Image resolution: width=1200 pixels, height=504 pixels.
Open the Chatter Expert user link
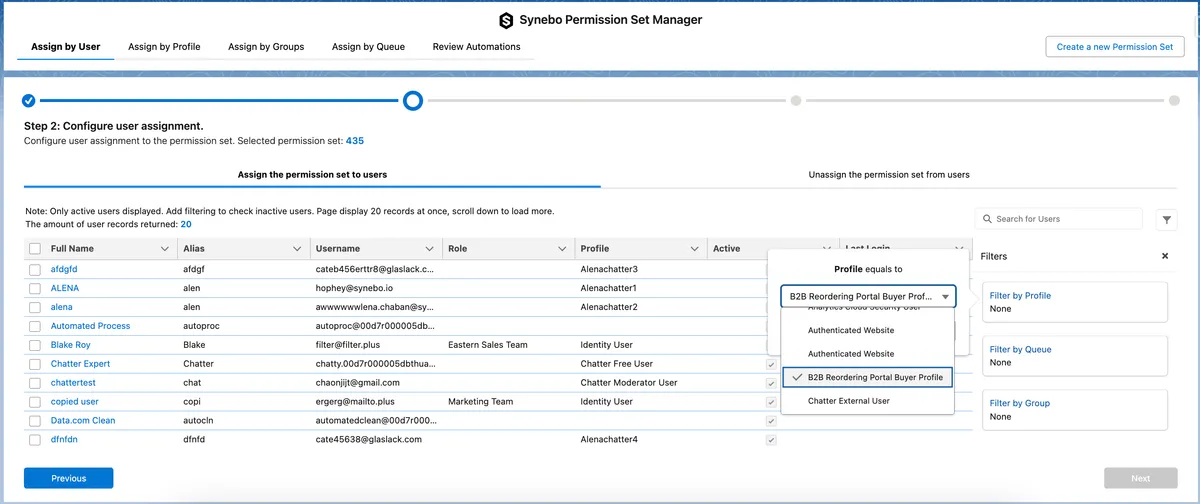pyautogui.click(x=80, y=364)
